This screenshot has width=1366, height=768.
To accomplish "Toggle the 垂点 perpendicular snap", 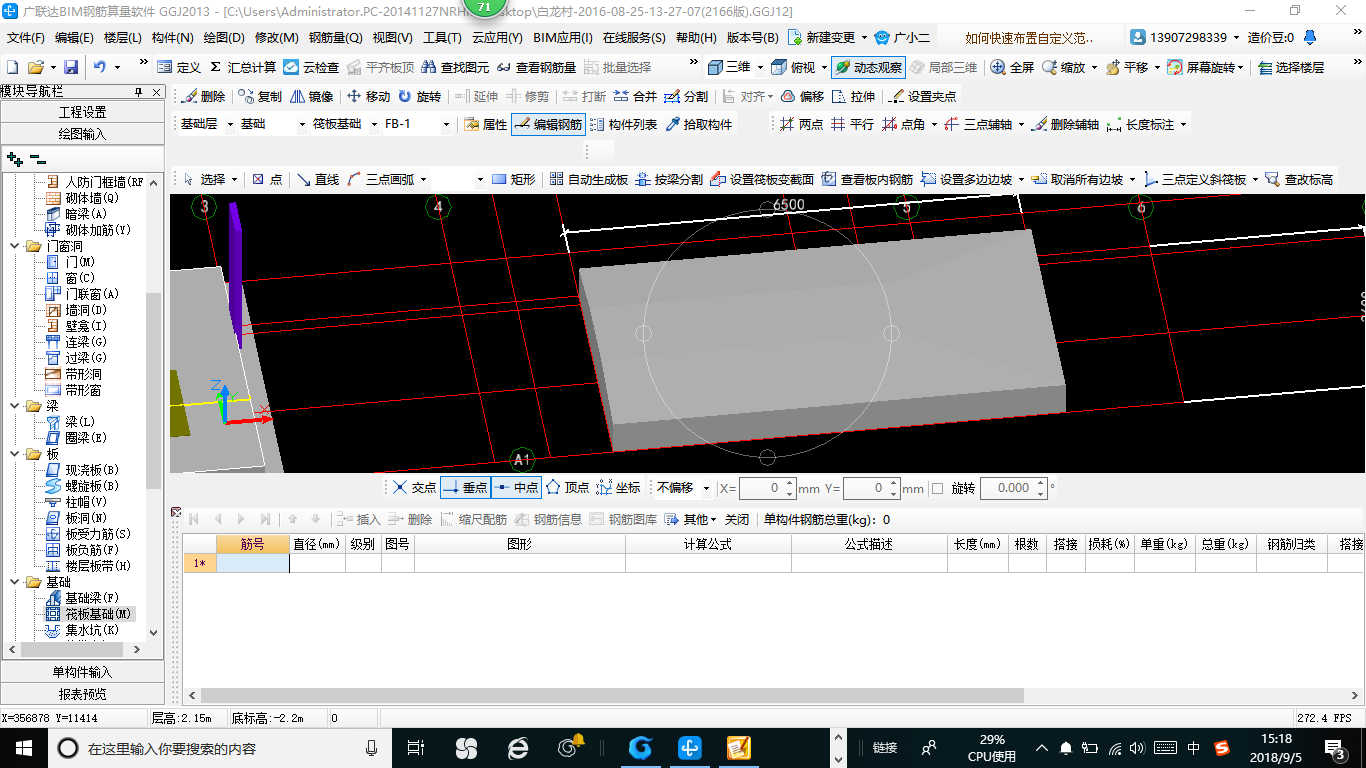I will (465, 488).
